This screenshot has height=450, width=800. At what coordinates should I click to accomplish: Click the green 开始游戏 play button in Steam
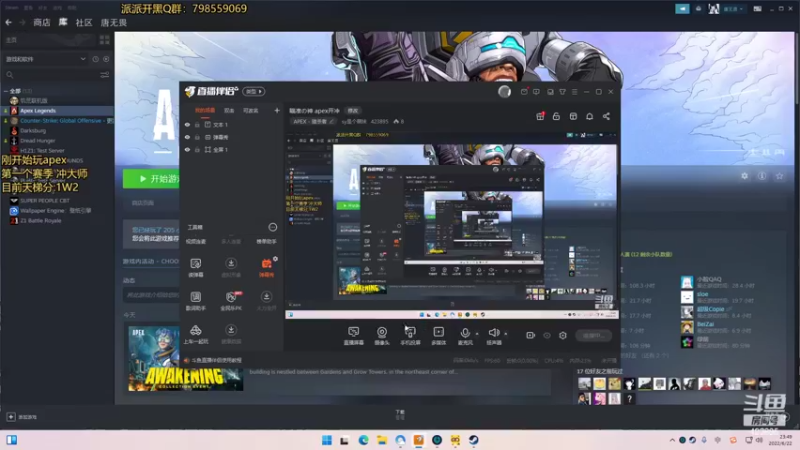pos(152,179)
